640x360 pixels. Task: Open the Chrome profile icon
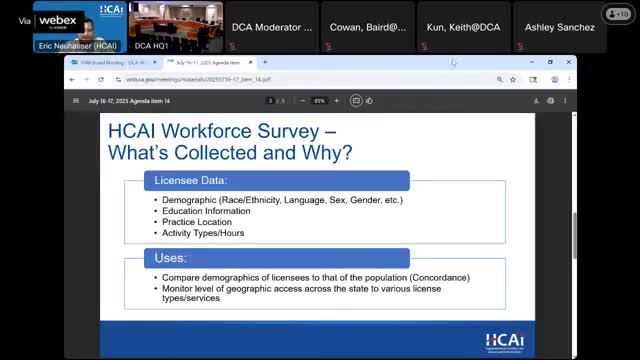(x=555, y=80)
